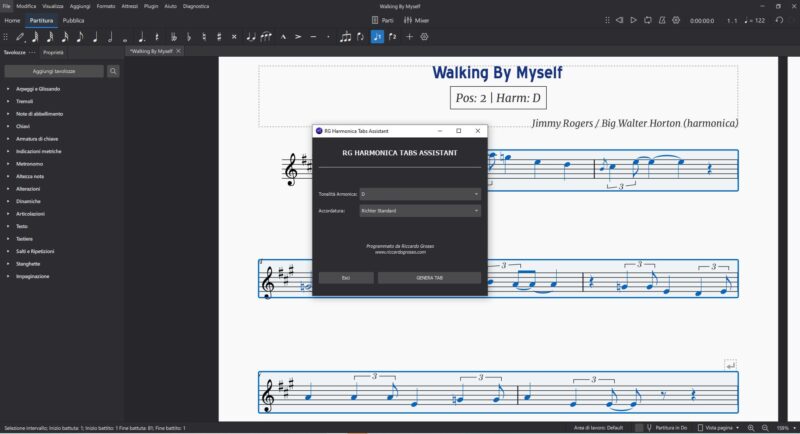Select the half note duration
Screen dimensions: 800x434
[x=110, y=37]
